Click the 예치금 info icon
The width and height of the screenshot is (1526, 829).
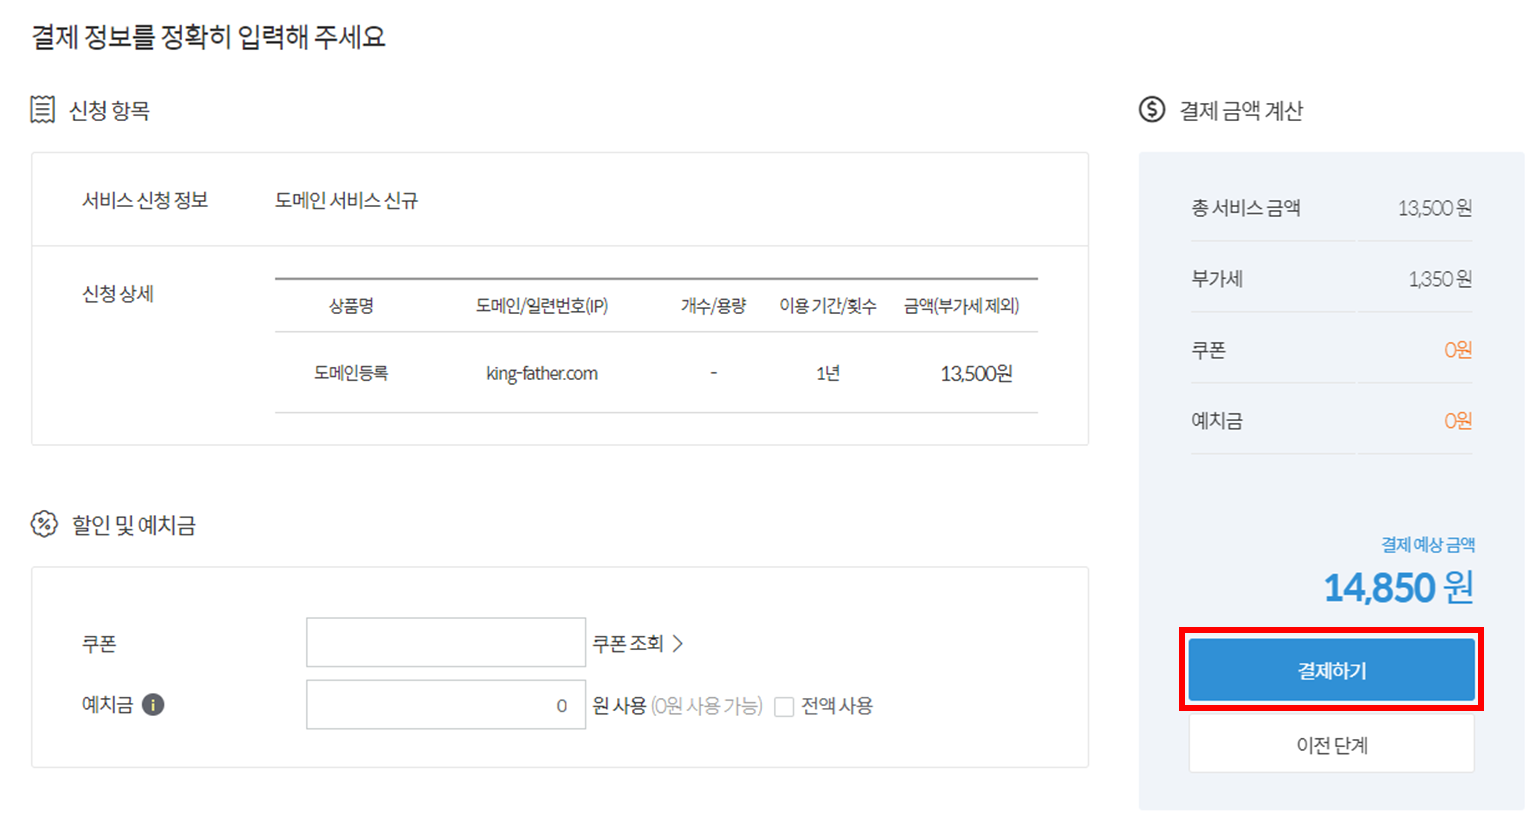point(153,705)
